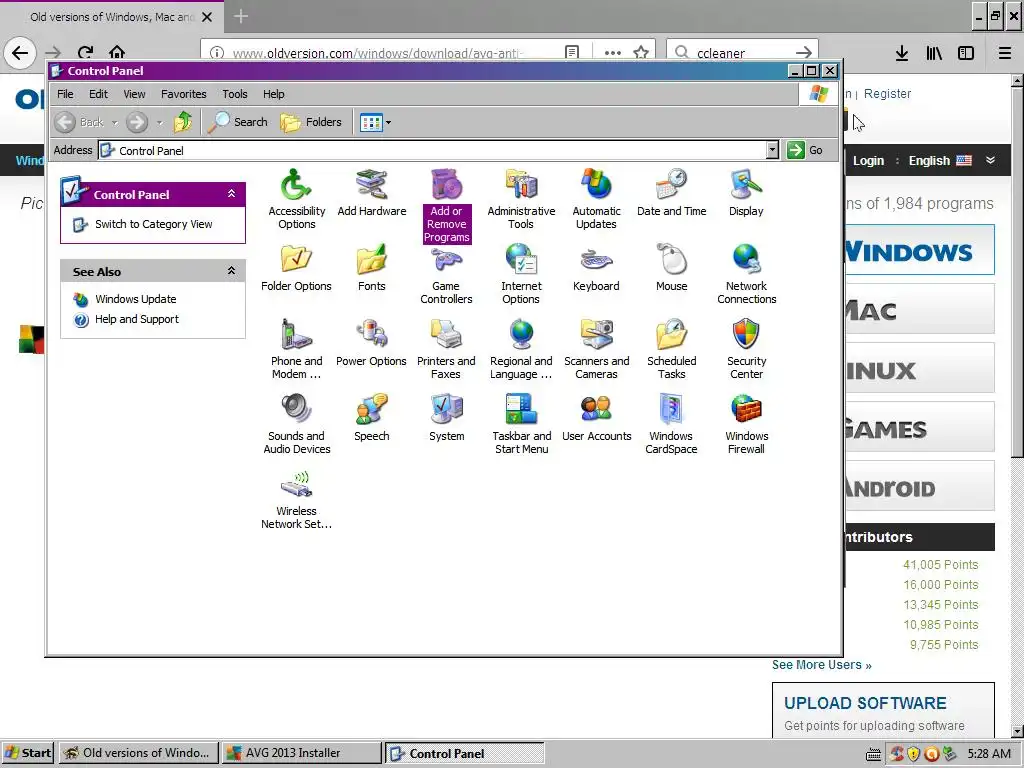This screenshot has width=1024, height=768.
Task: Open the Help menu
Action: (274, 94)
